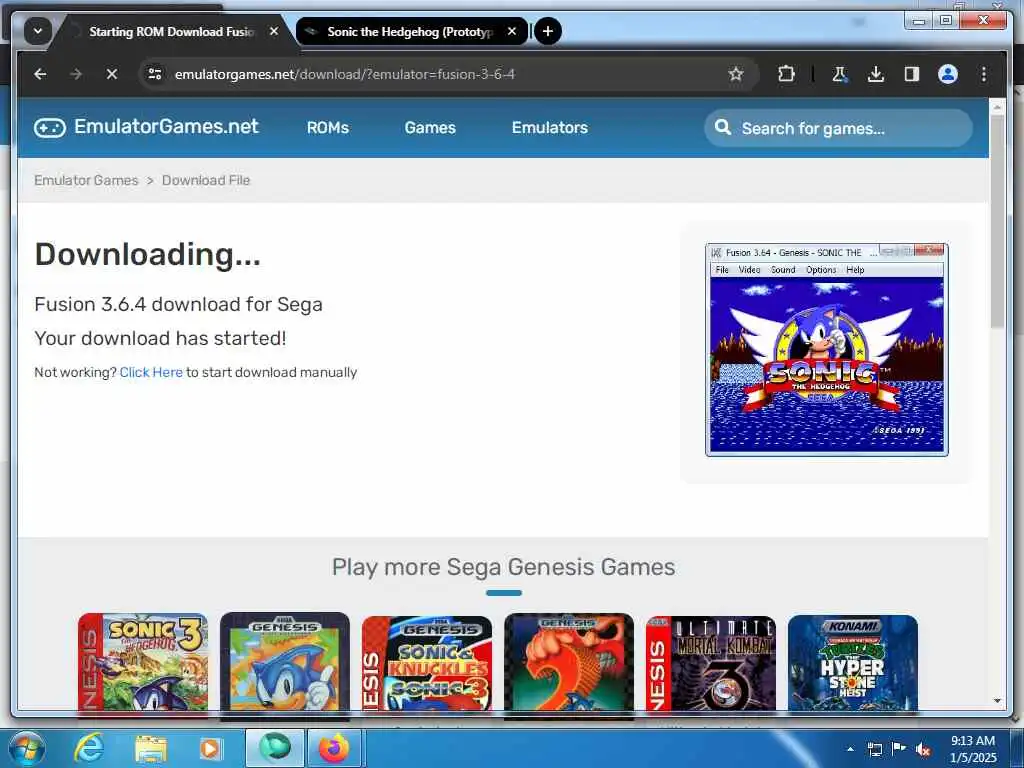Close the Sonic the Hedgehog tab
The height and width of the screenshot is (768, 1024).
coord(512,31)
